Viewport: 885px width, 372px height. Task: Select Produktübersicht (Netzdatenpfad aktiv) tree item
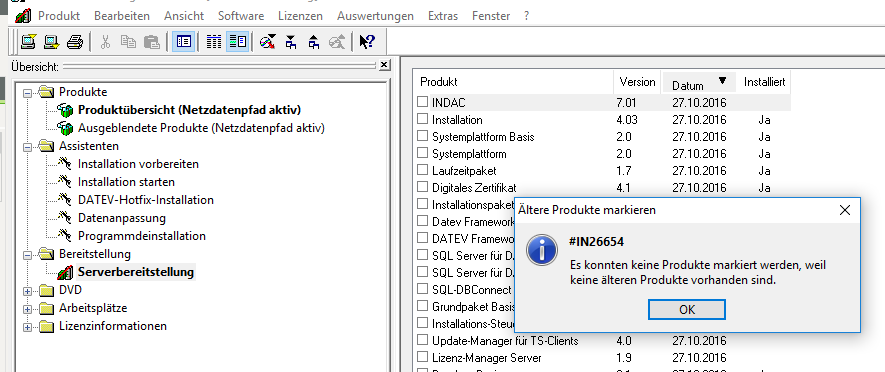189,110
